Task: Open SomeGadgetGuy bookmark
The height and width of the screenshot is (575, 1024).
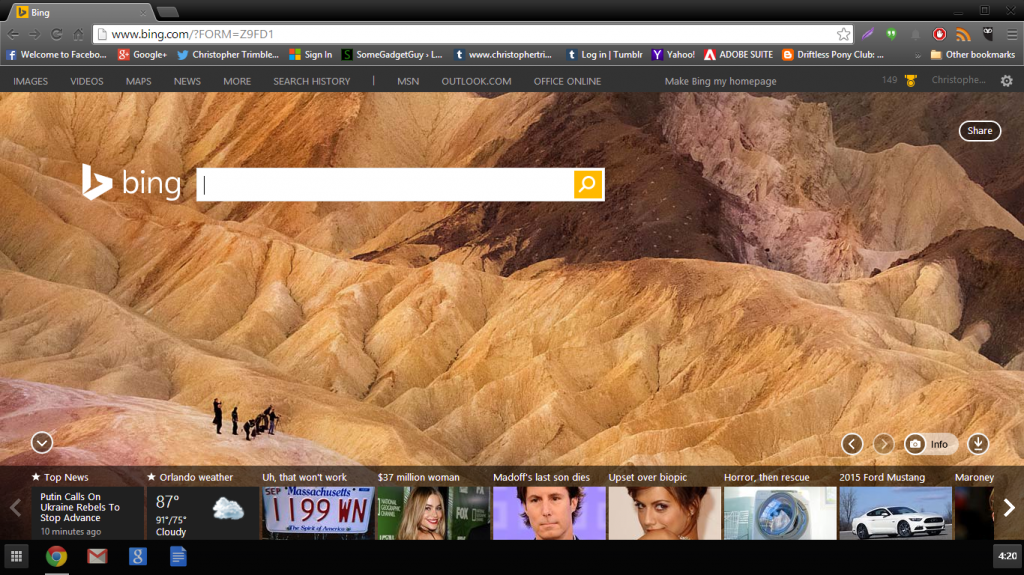Action: [392, 55]
